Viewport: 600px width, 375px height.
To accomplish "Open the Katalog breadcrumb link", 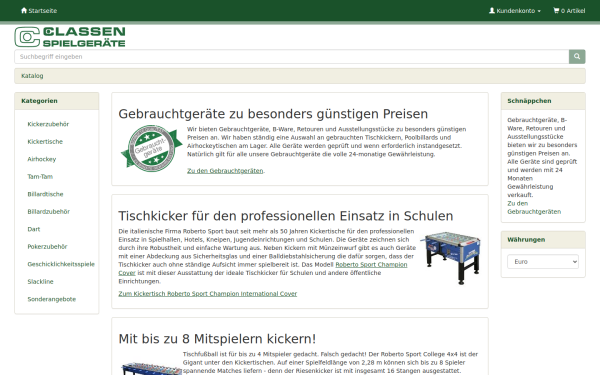I will pos(32,76).
